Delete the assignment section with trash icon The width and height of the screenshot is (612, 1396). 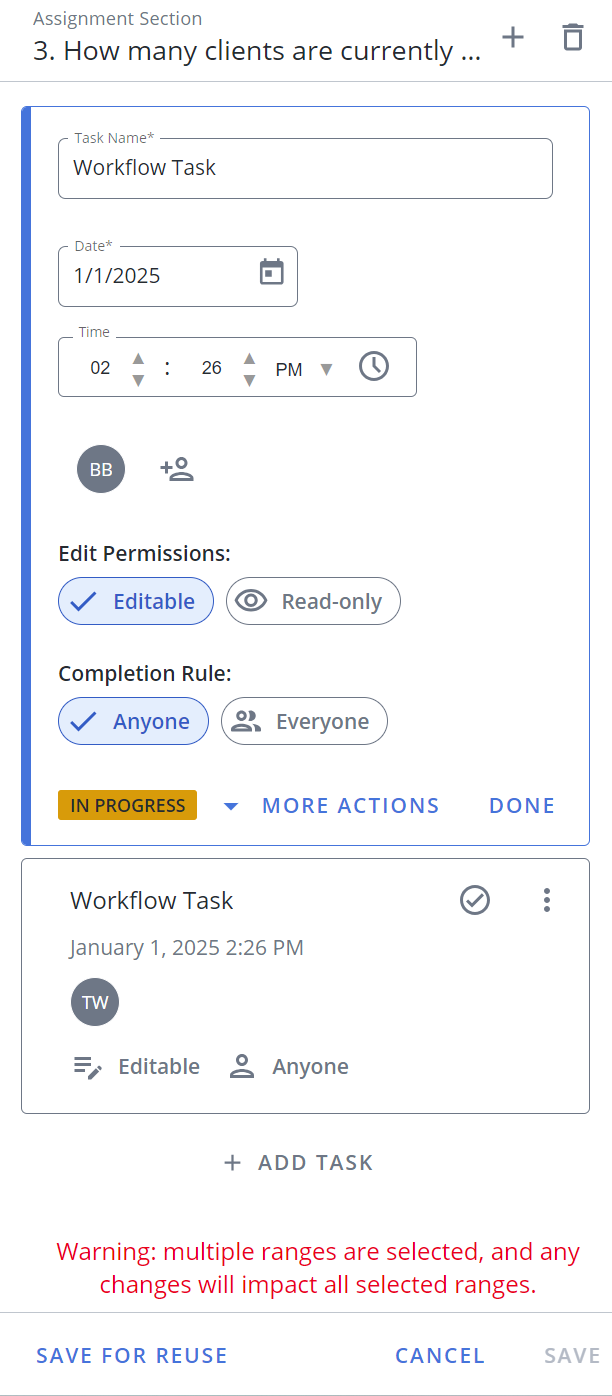point(572,38)
